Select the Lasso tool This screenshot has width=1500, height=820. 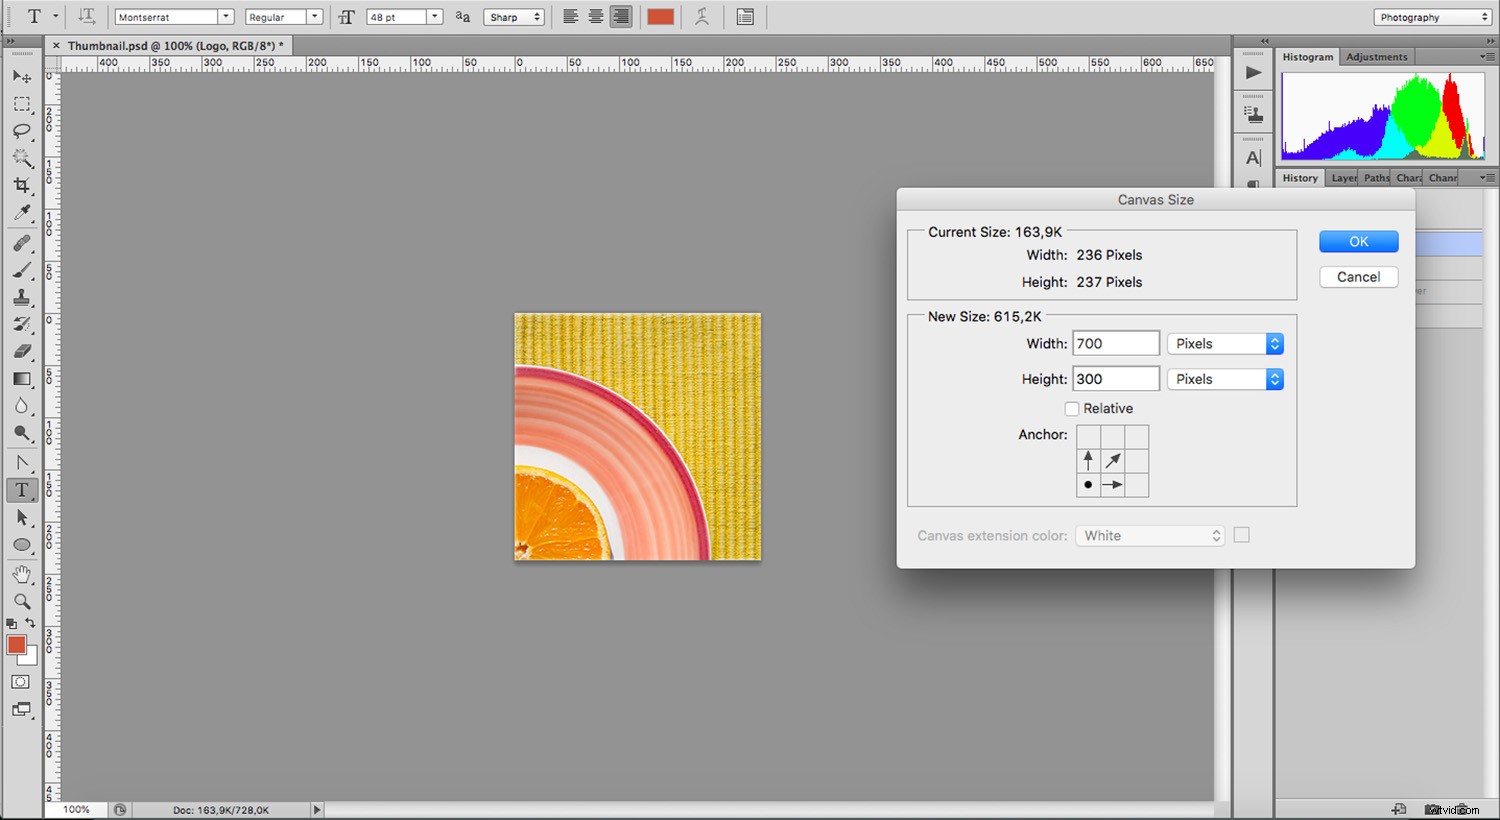(22, 131)
